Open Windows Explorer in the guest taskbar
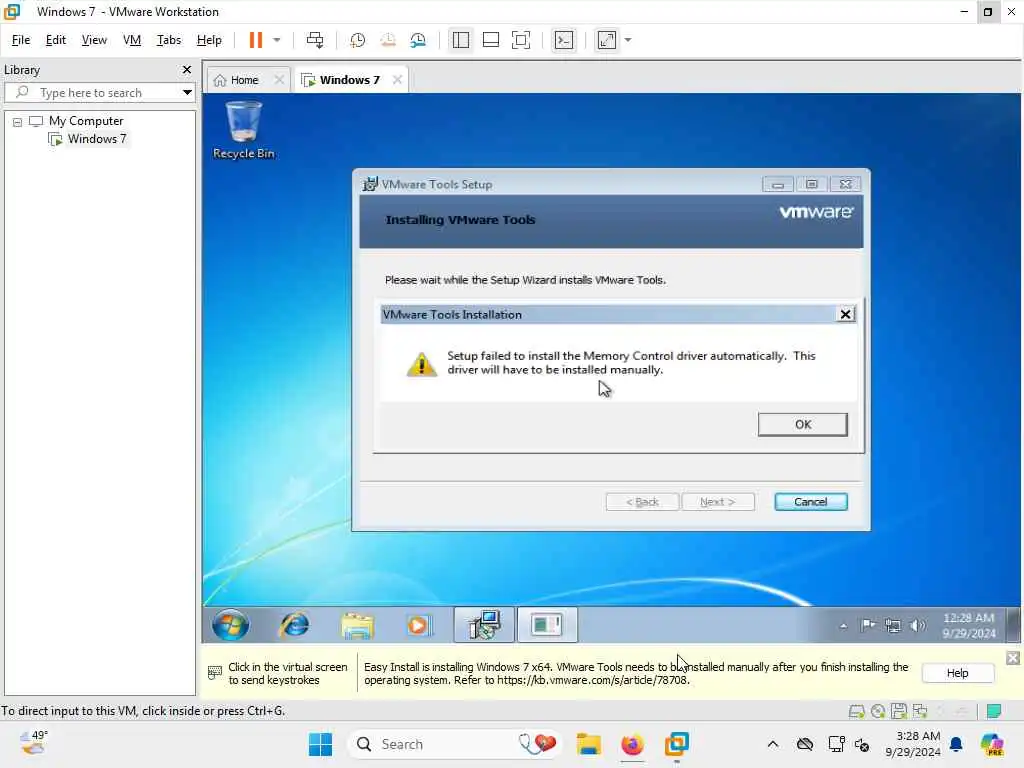 coord(357,625)
